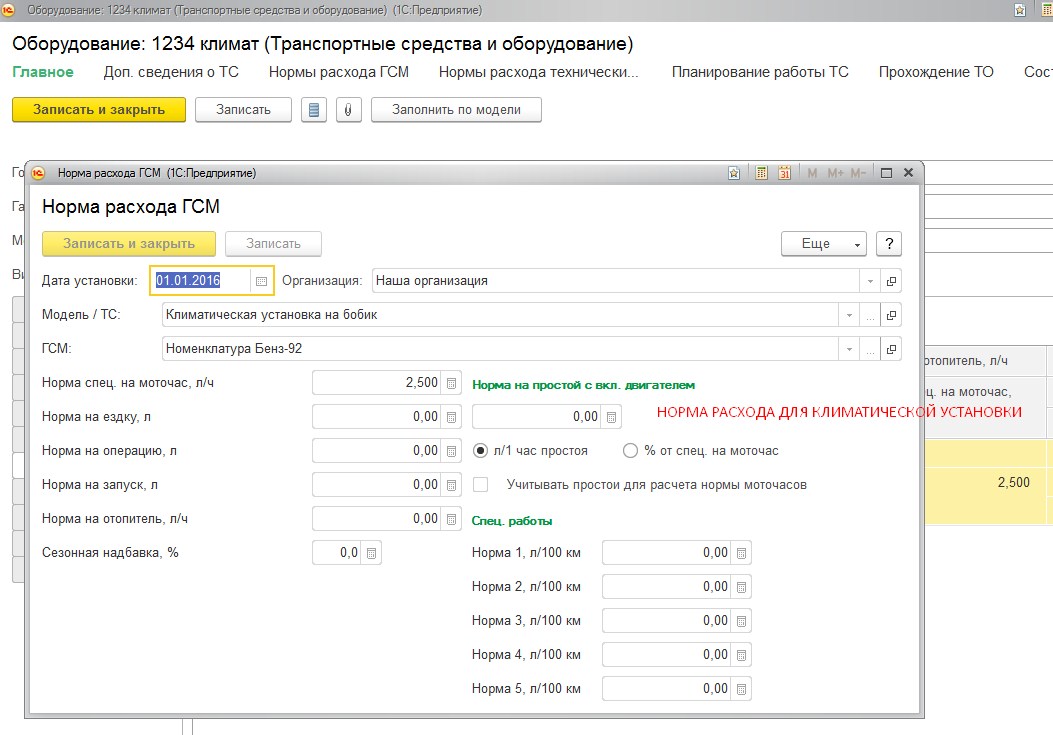The height and width of the screenshot is (735, 1053).
Task: Click the Сезонная надбавка input field
Action: pyautogui.click(x=336, y=553)
